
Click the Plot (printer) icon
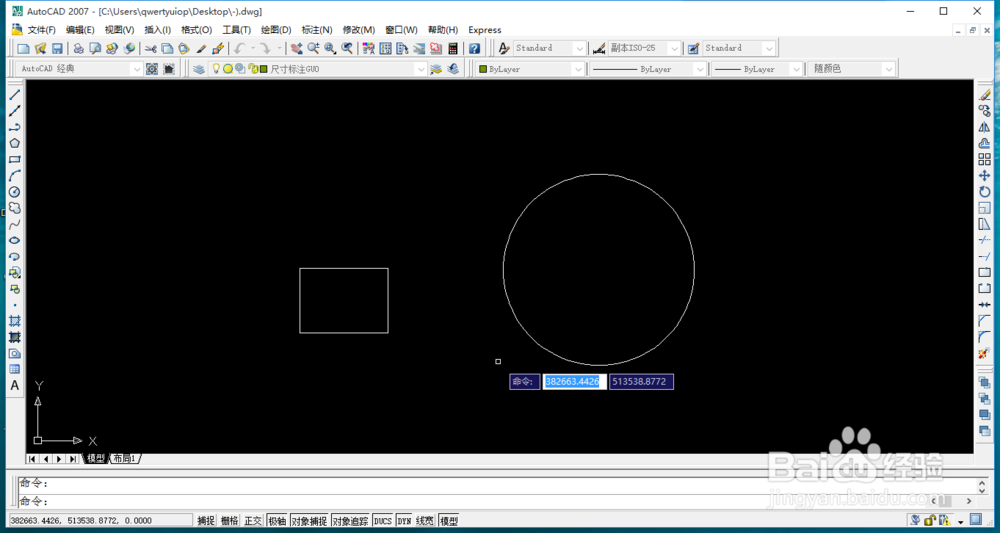pos(78,48)
